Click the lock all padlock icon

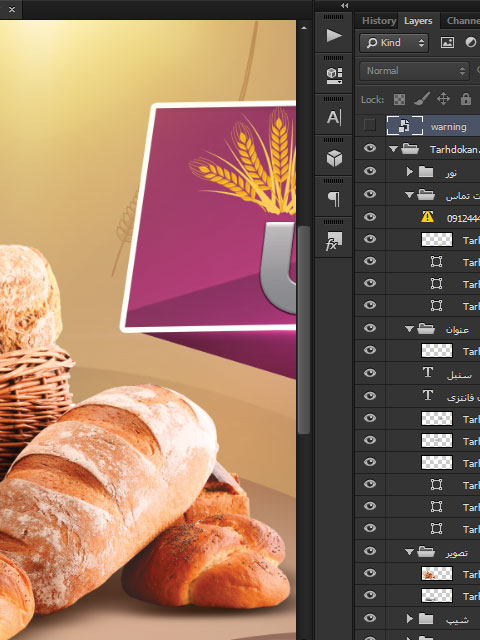tap(466, 99)
